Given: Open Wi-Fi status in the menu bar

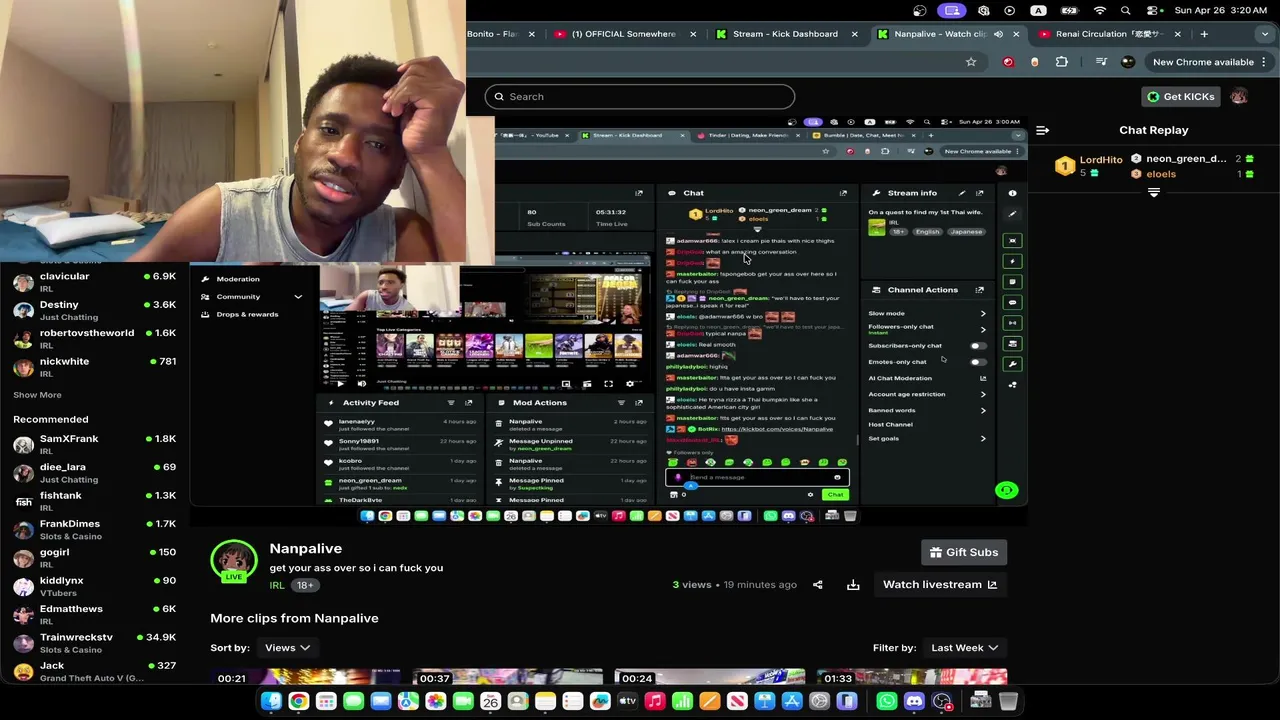Looking at the screenshot, I should [1100, 10].
